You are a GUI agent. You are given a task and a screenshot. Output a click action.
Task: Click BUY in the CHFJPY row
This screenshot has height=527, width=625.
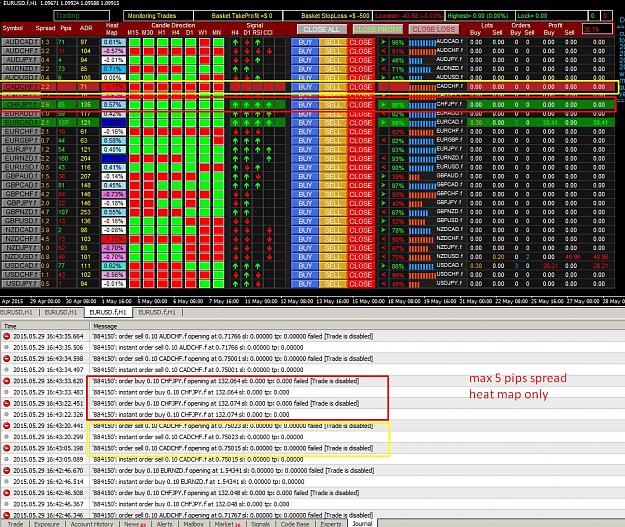tap(305, 105)
